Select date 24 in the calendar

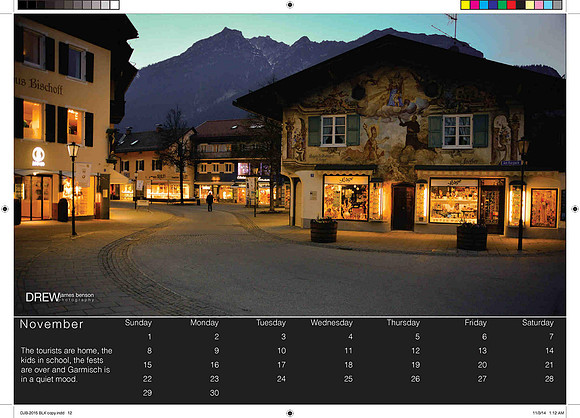coord(281,379)
